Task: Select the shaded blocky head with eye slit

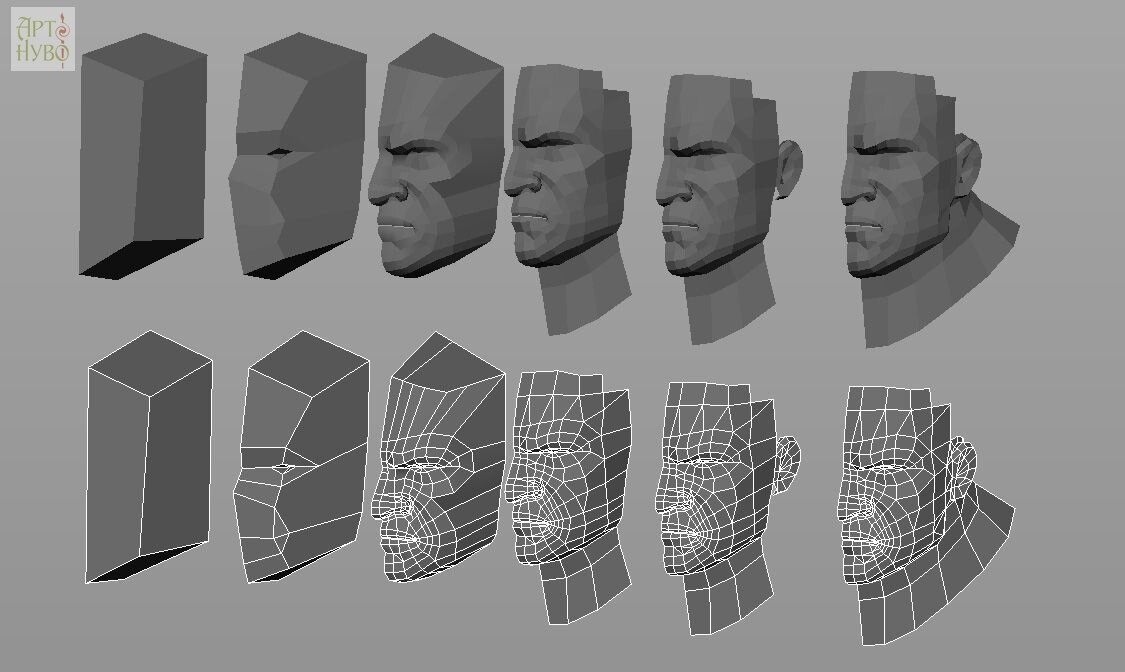Action: coord(298,156)
